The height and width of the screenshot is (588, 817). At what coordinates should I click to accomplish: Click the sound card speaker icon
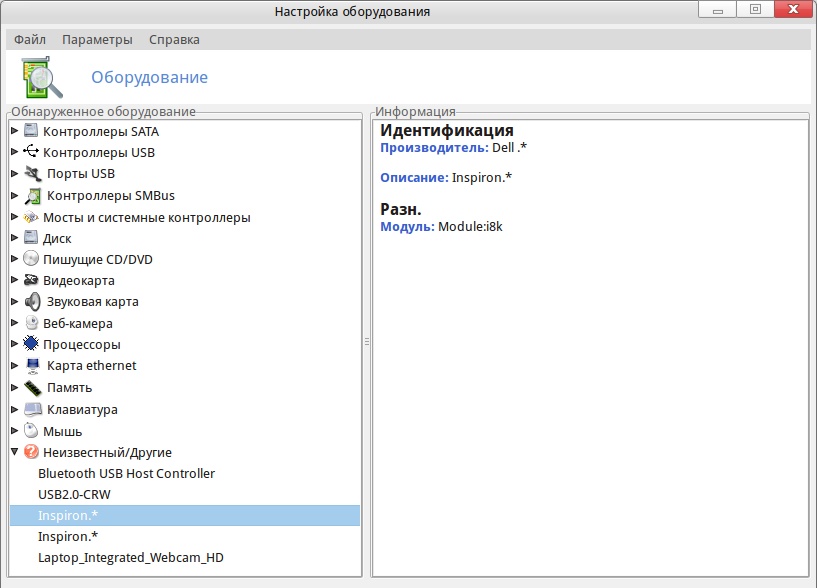point(33,301)
